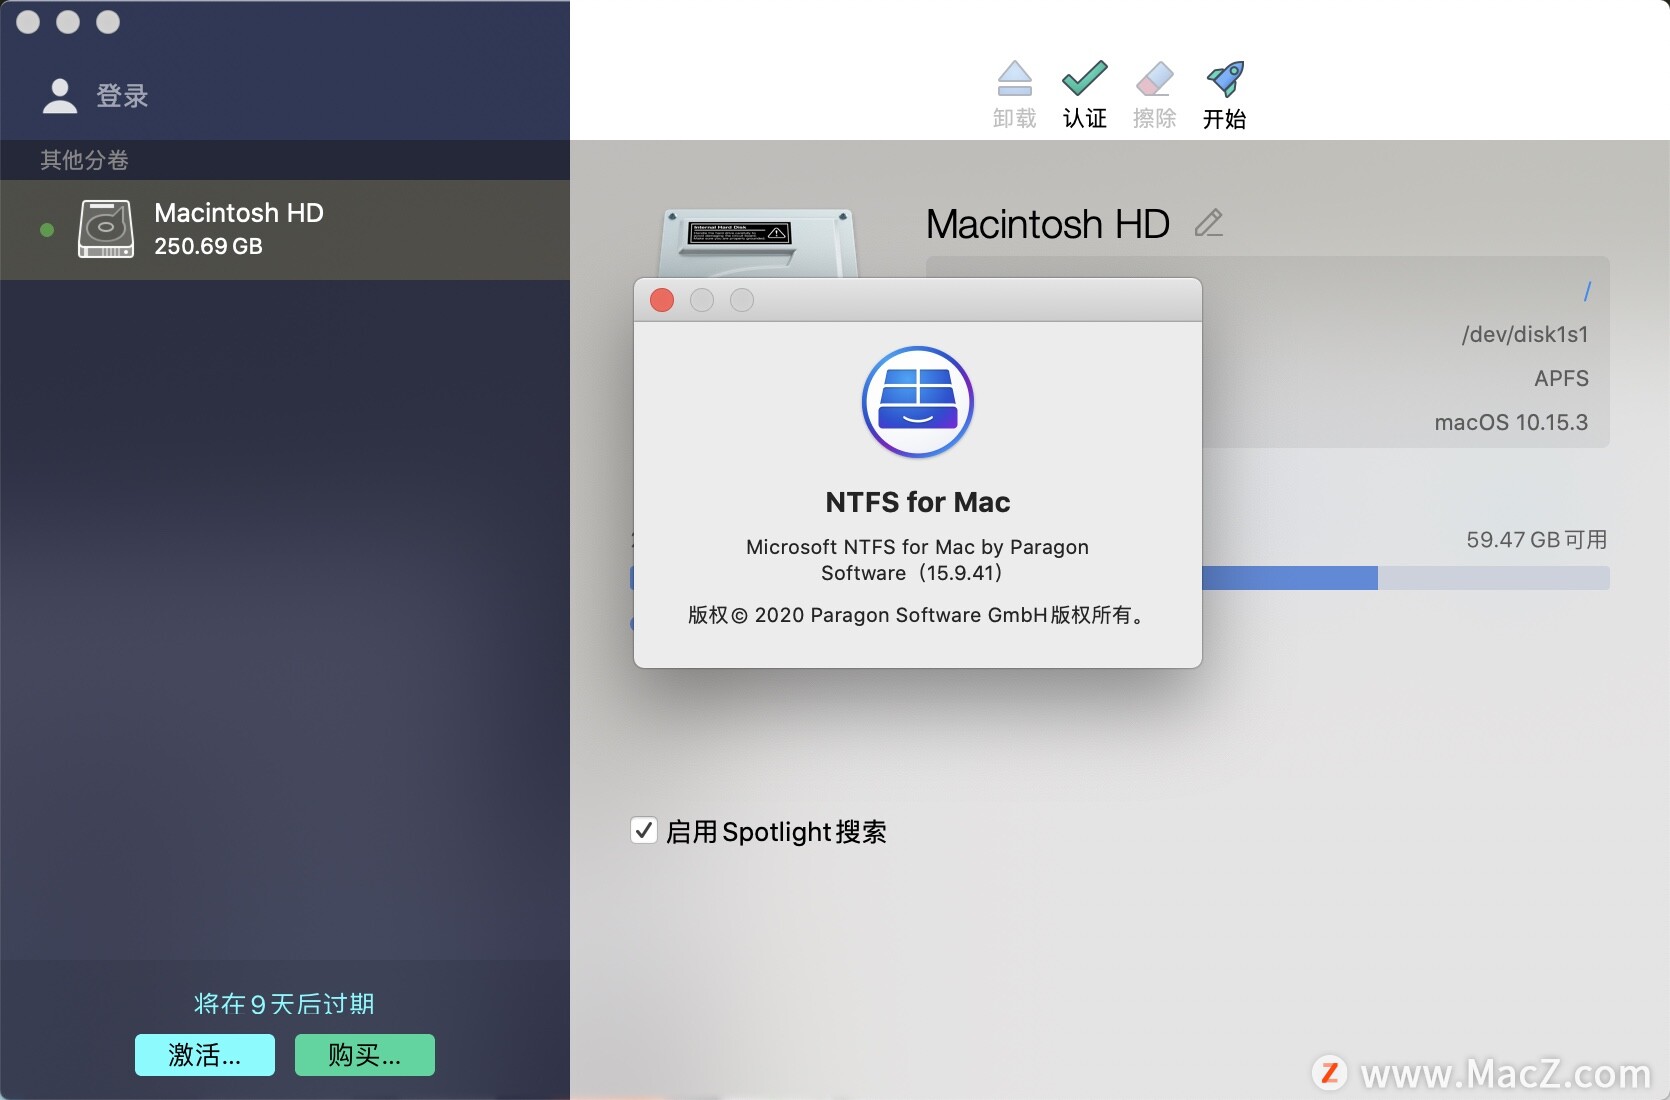Click the user profile icon beside 登录
The width and height of the screenshot is (1670, 1100).
(60, 96)
